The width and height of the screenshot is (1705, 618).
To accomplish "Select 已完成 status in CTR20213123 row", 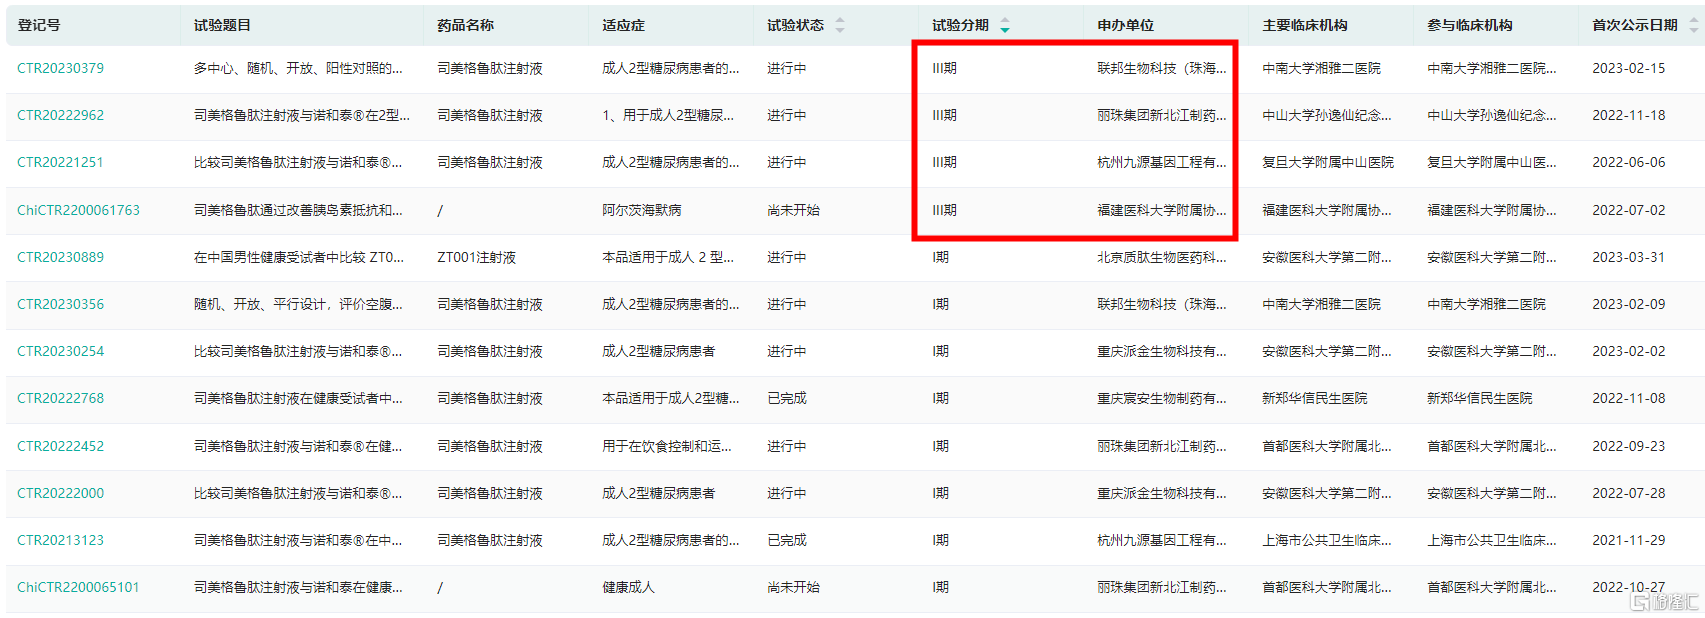I will click(x=786, y=540).
